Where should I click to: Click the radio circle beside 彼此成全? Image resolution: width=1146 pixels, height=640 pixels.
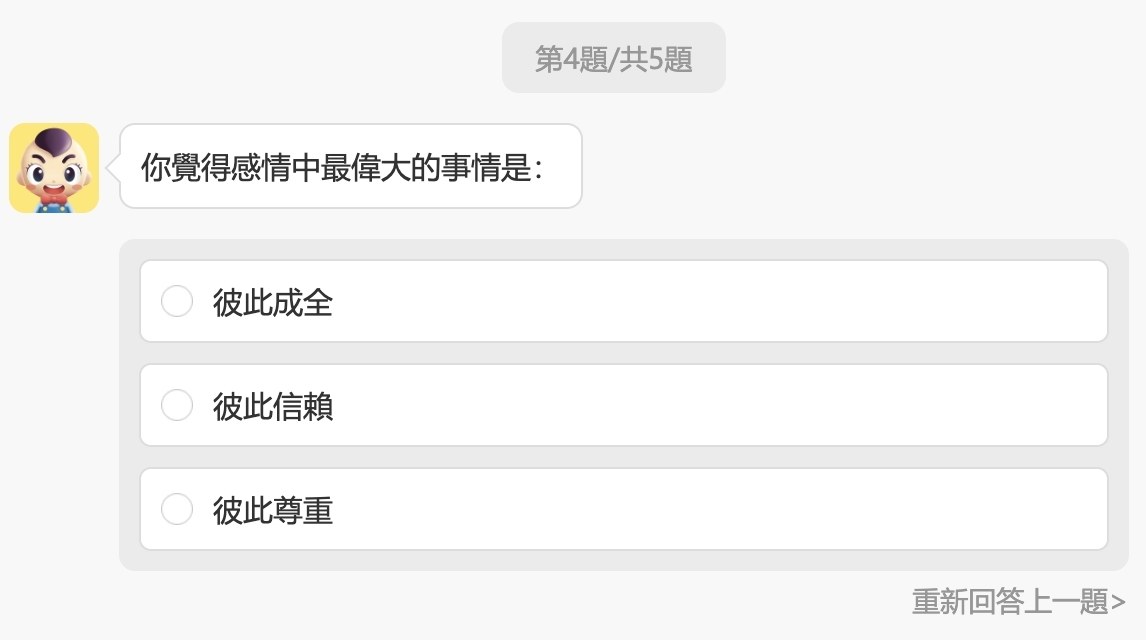point(177,299)
